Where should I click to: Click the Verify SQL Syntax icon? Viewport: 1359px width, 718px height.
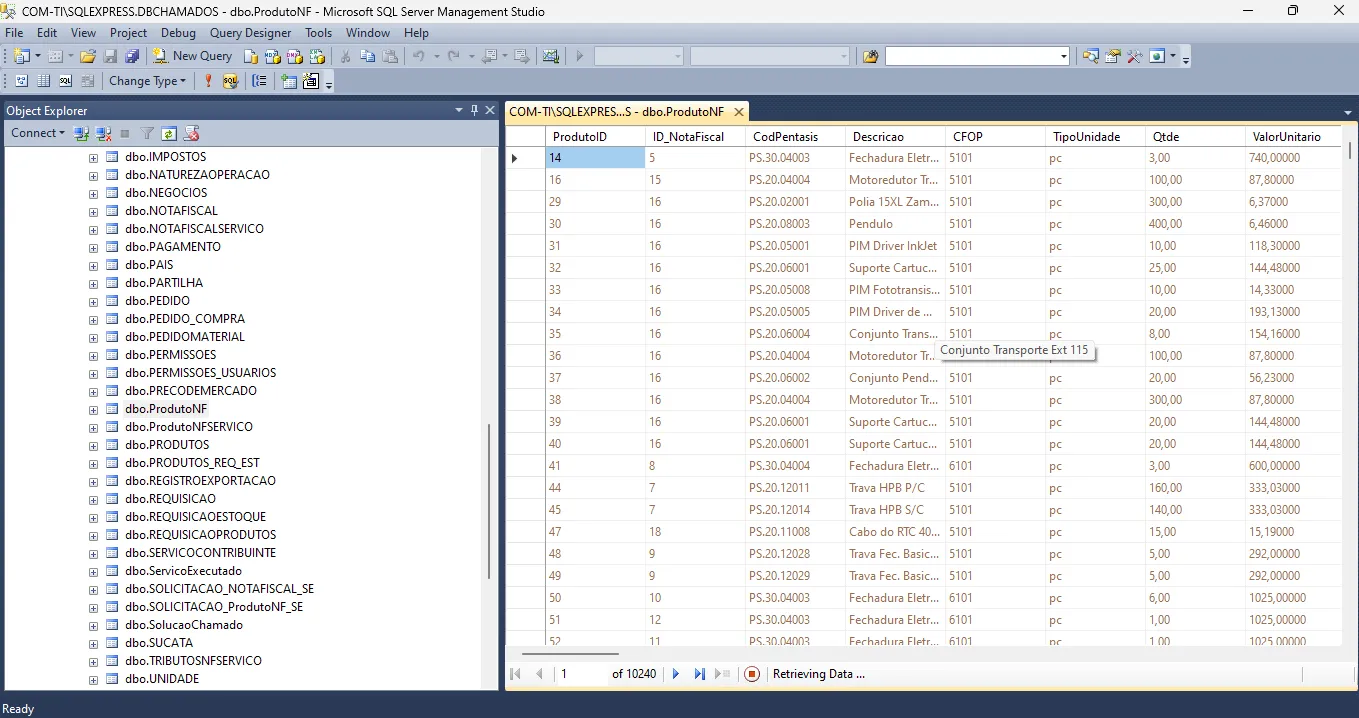(x=230, y=81)
